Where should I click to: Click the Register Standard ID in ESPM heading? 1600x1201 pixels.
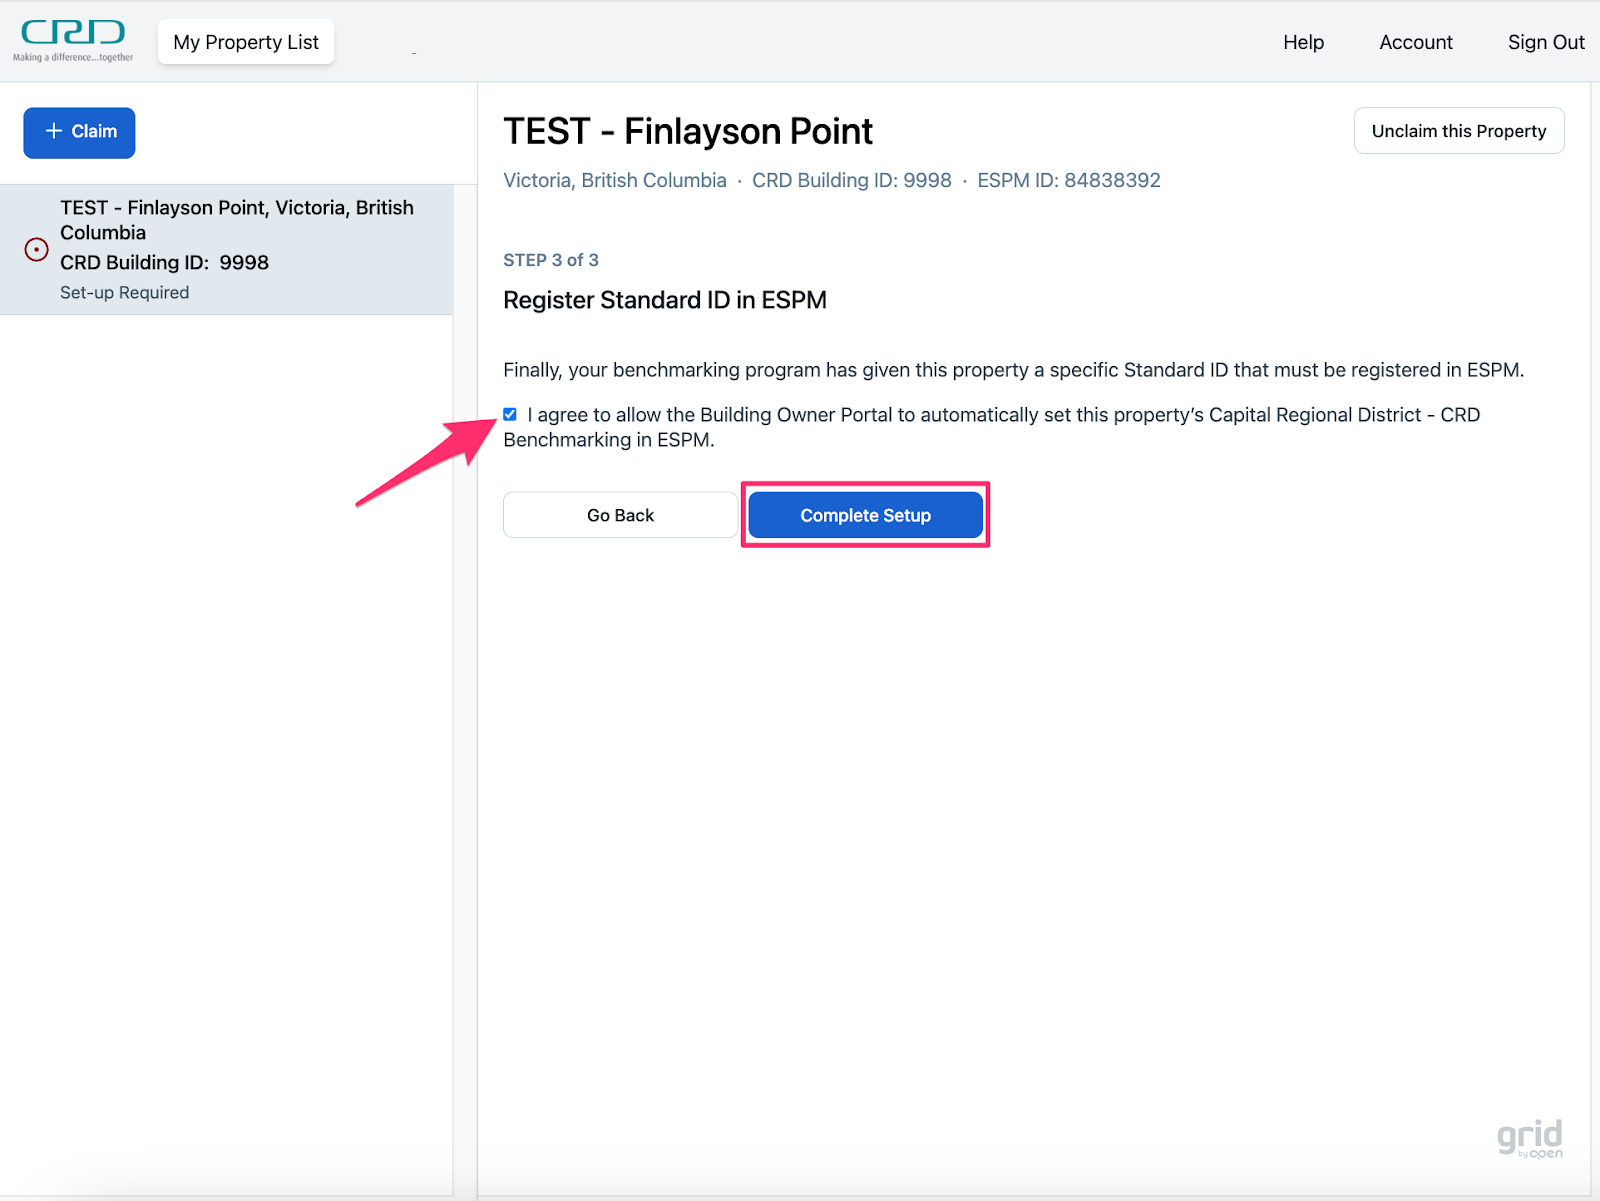point(664,301)
